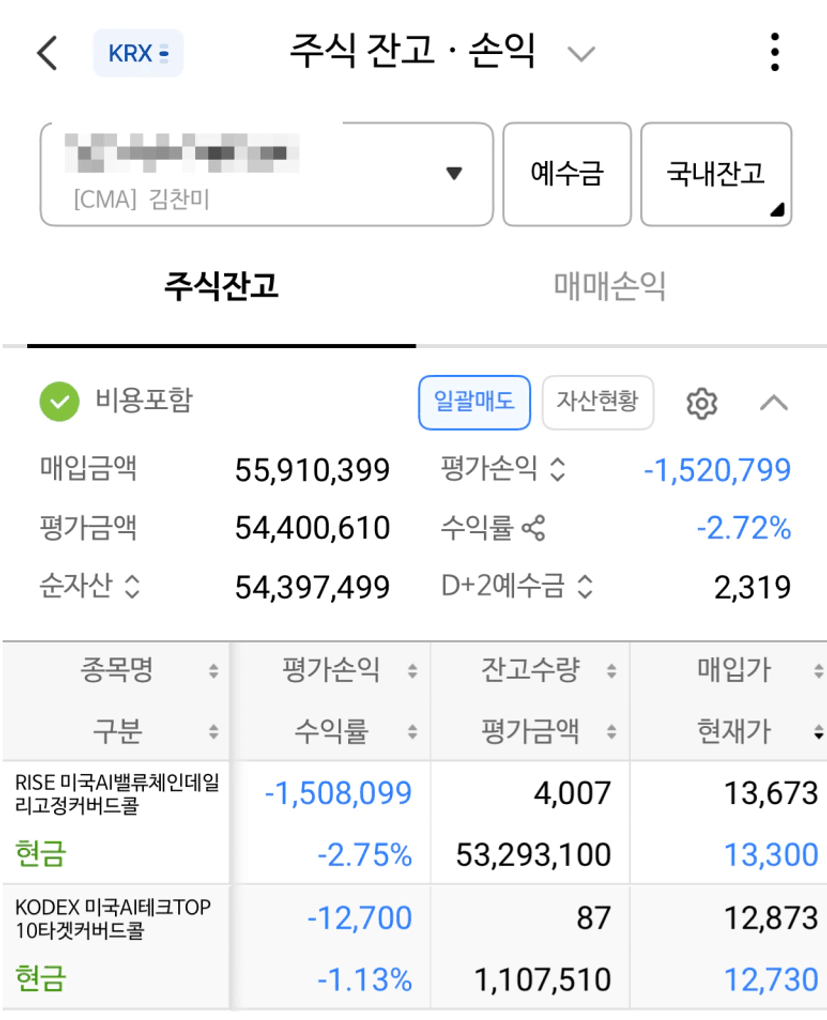Open the 자산현황 button
Screen dimensions: 827x1020
pos(597,402)
